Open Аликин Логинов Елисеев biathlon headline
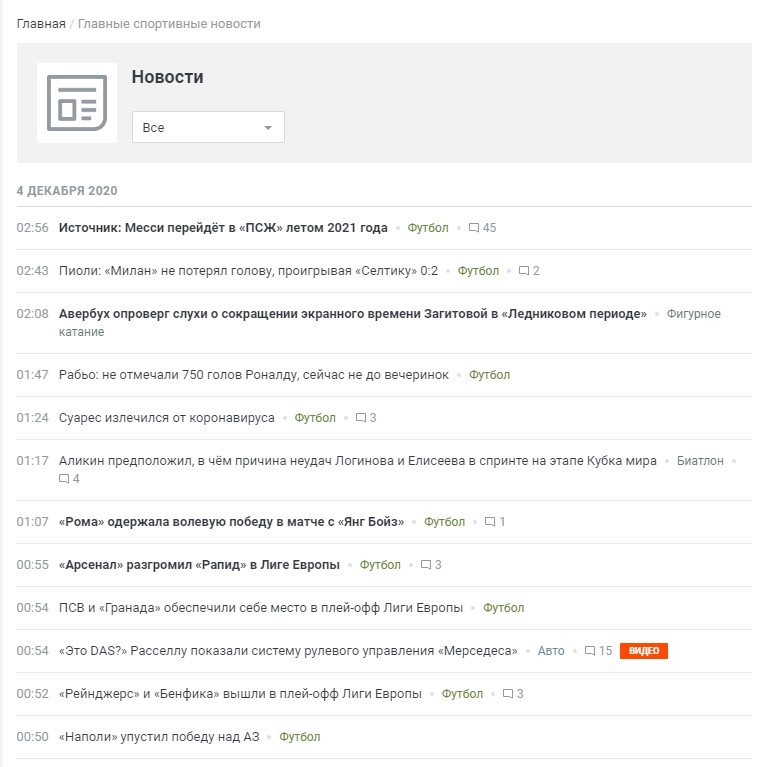Viewport: 761px width, 767px height. point(358,461)
